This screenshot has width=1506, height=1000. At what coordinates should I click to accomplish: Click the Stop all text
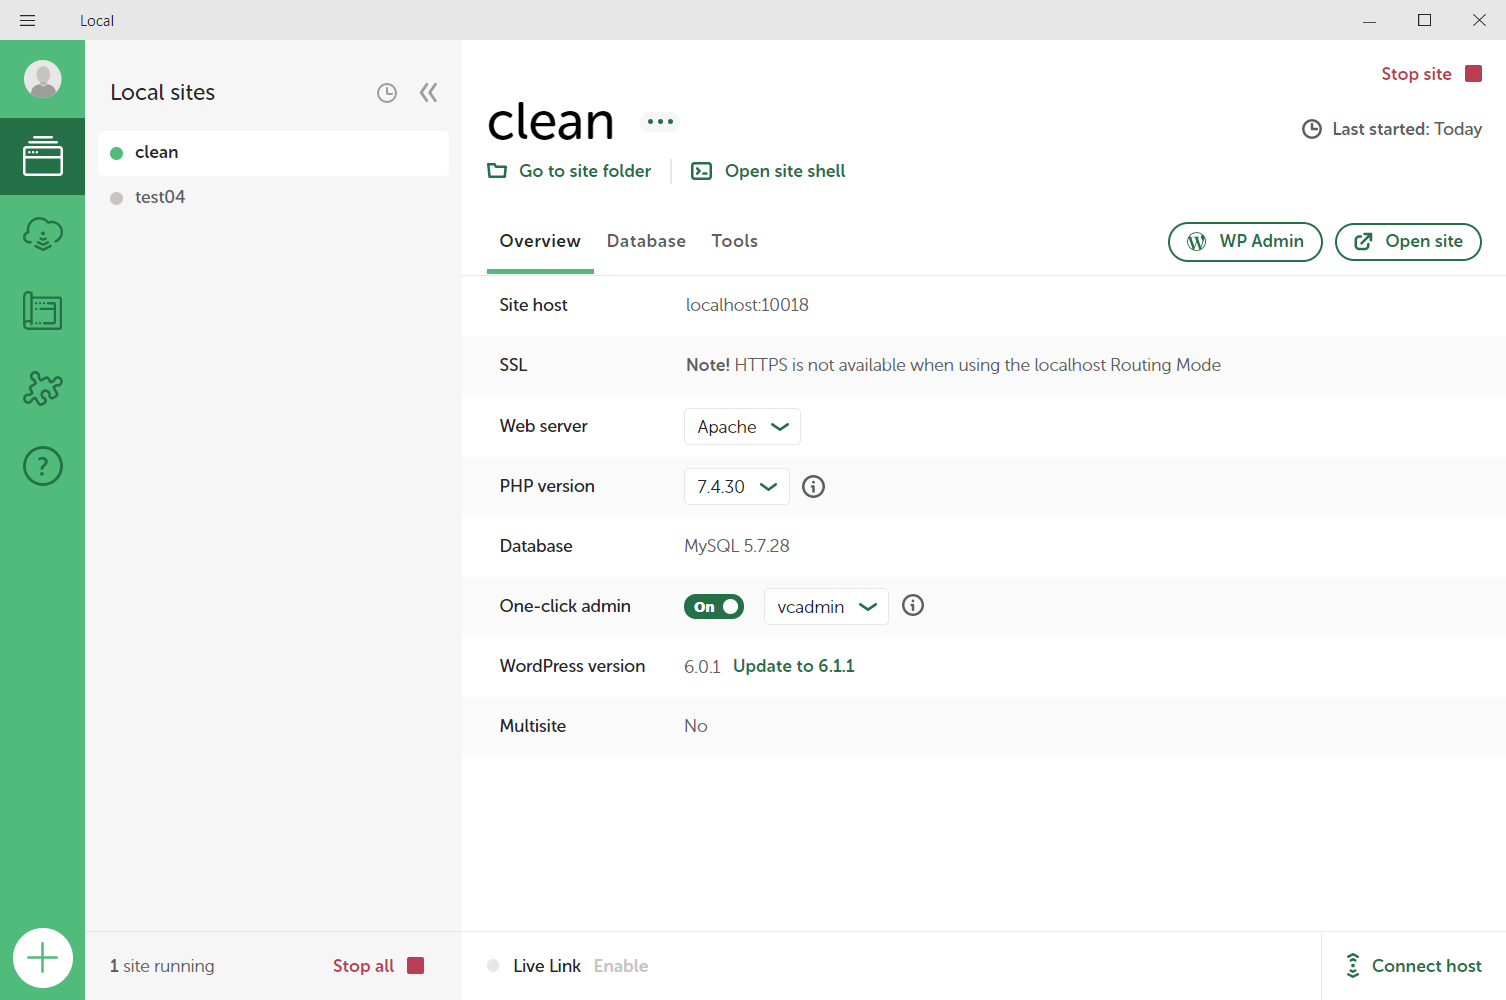363,966
